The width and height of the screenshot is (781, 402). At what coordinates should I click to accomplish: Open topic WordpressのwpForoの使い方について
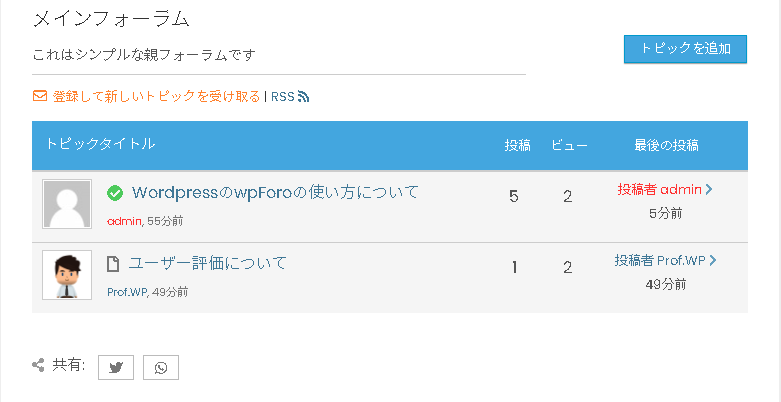click(275, 192)
